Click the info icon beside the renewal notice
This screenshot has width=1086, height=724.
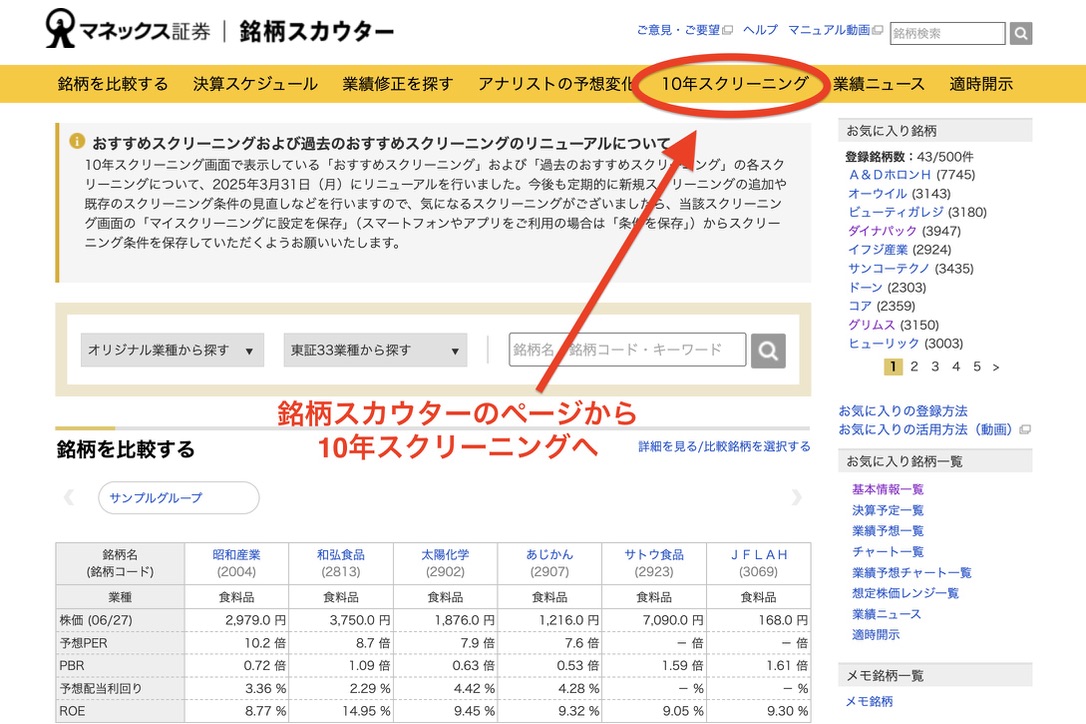click(77, 141)
